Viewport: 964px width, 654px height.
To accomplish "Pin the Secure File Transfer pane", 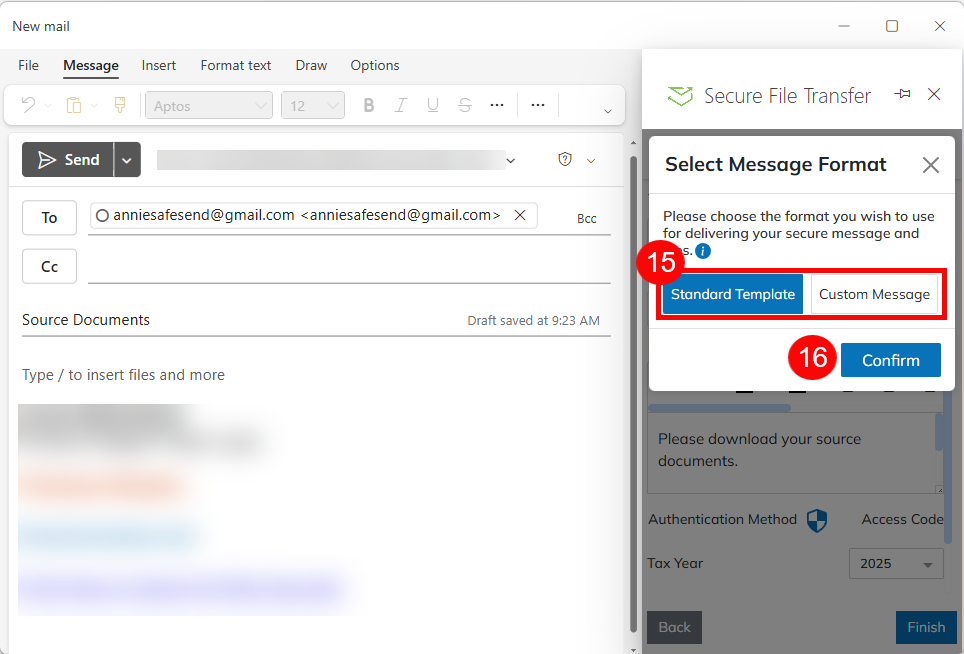I will (903, 94).
